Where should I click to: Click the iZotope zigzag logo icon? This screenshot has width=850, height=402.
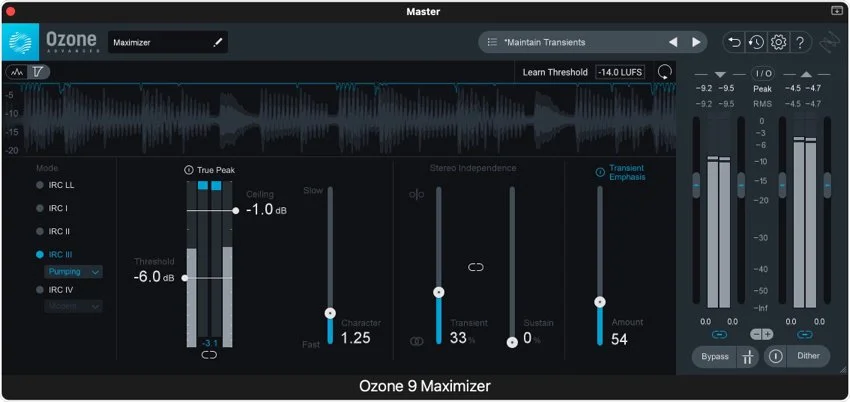pos(829,42)
